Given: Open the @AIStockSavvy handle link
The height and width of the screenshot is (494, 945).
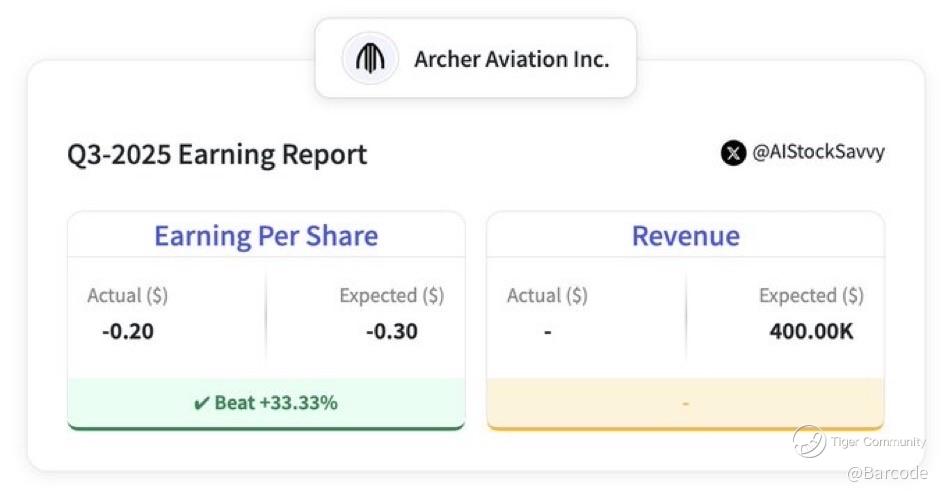Looking at the screenshot, I should [818, 153].
